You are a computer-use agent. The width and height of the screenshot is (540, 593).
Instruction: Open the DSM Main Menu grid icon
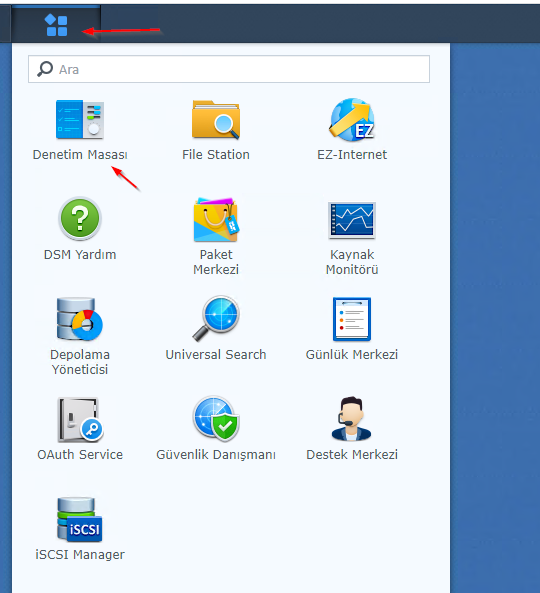pos(56,25)
